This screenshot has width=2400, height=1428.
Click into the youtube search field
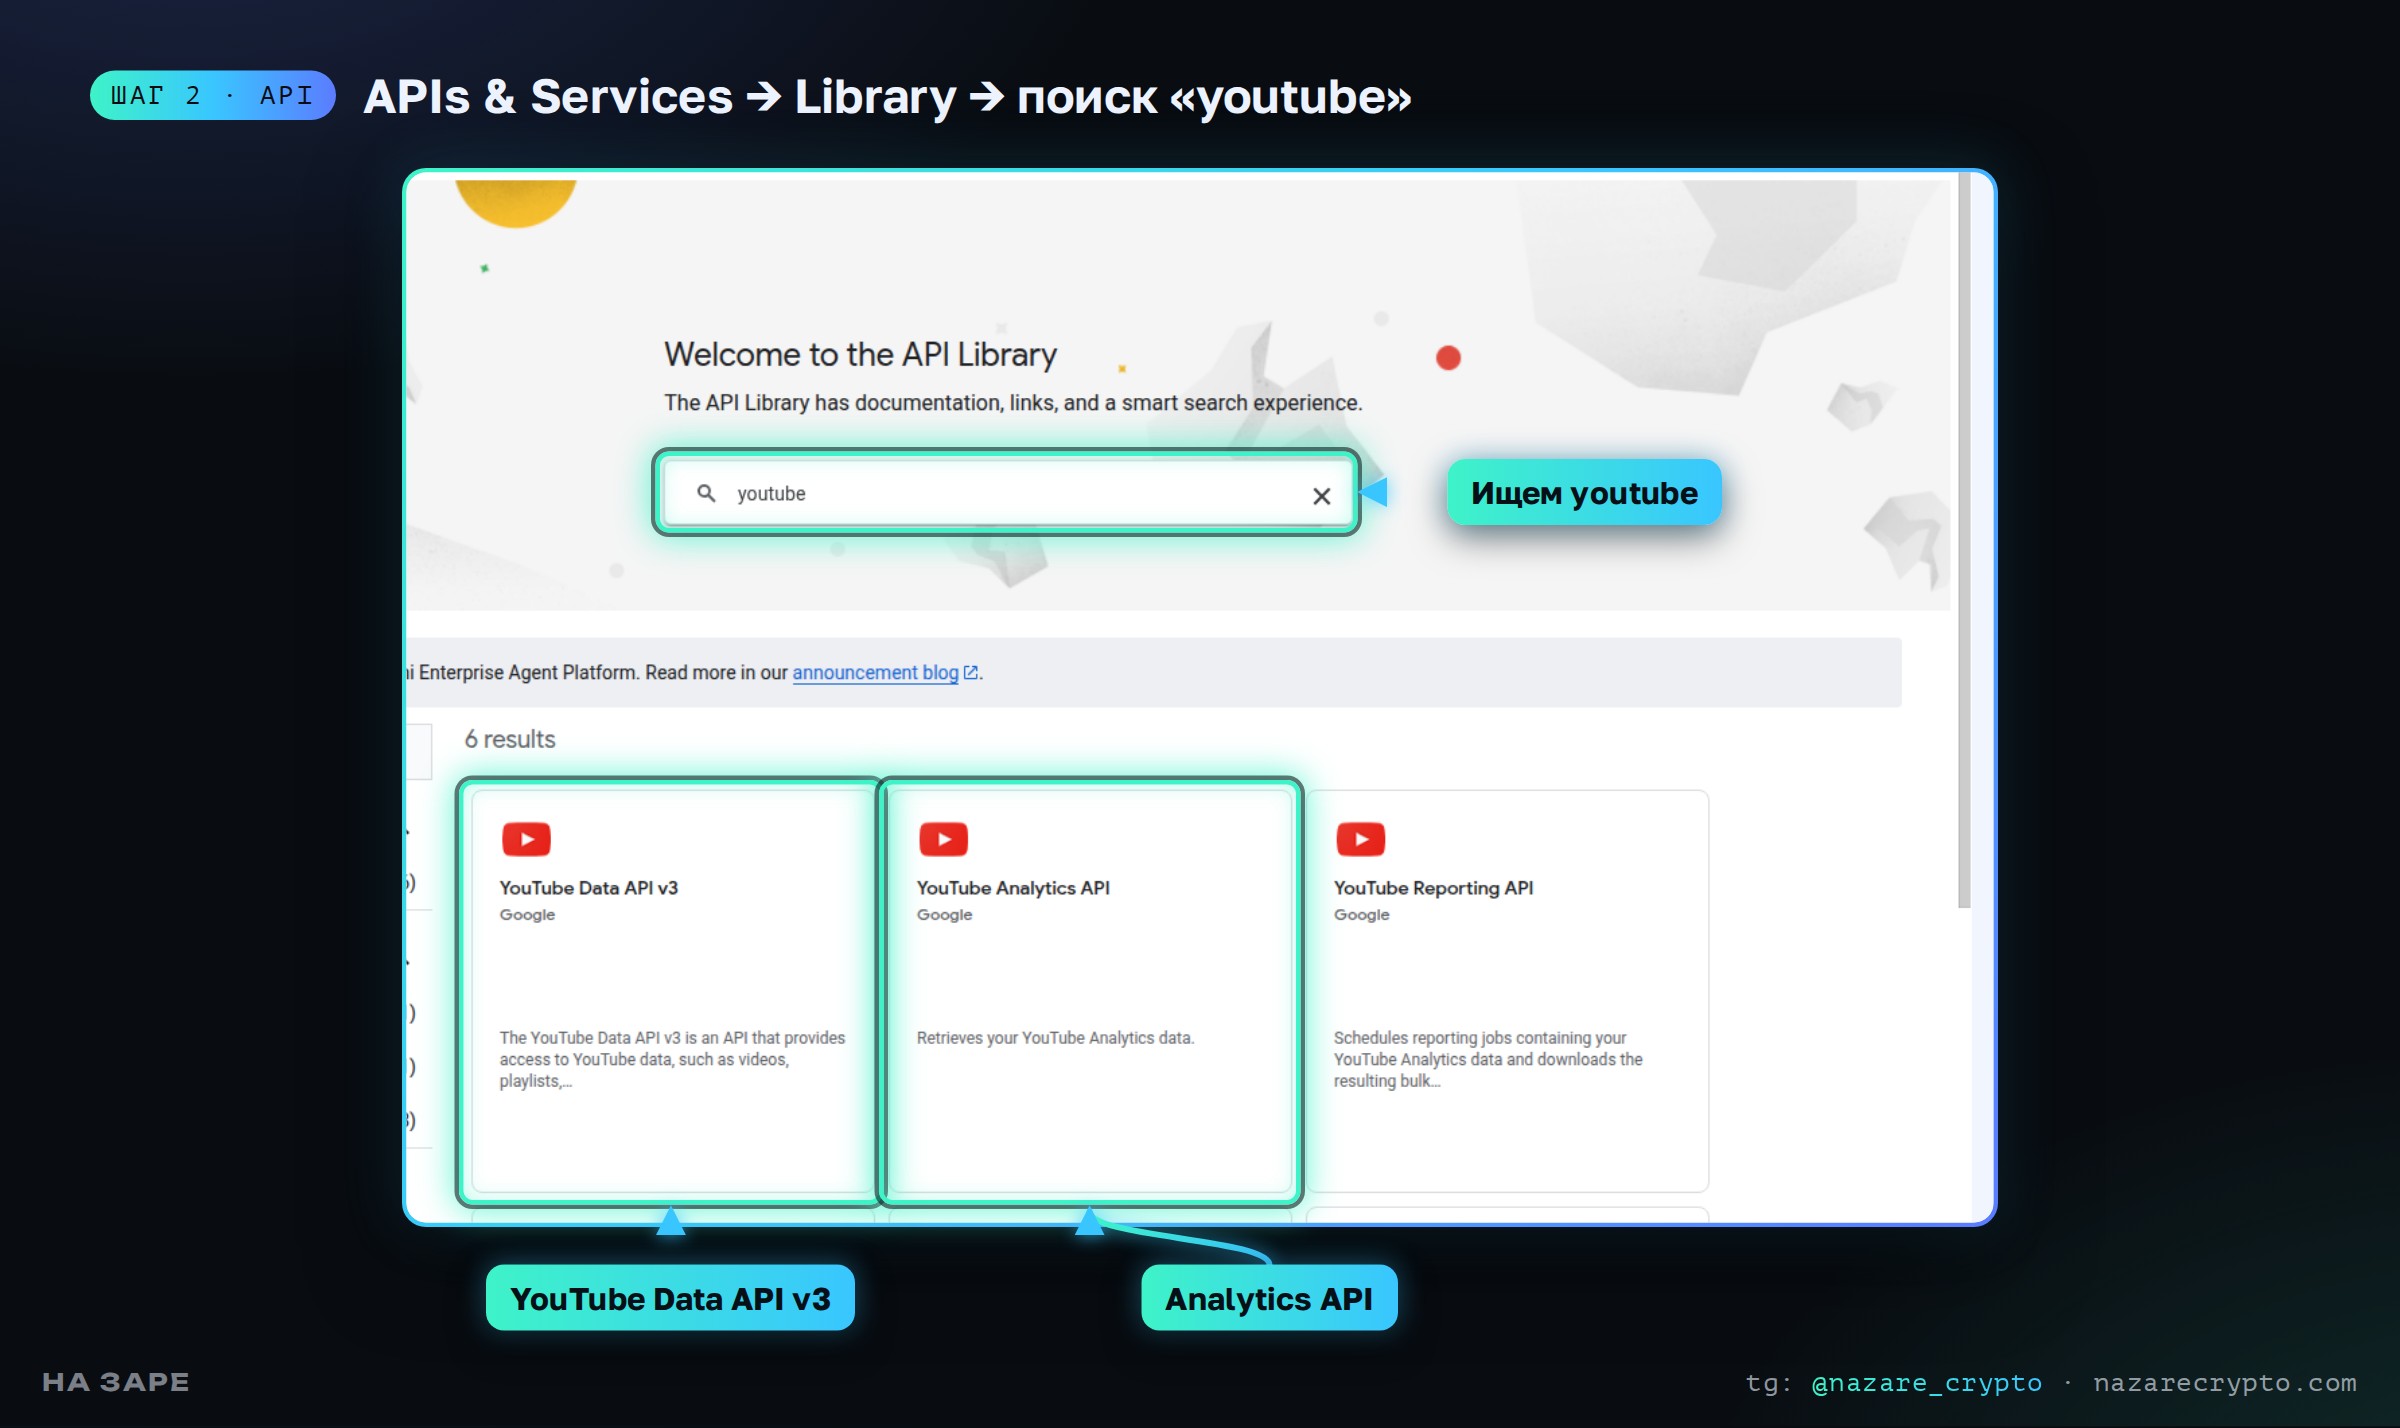point(1008,493)
